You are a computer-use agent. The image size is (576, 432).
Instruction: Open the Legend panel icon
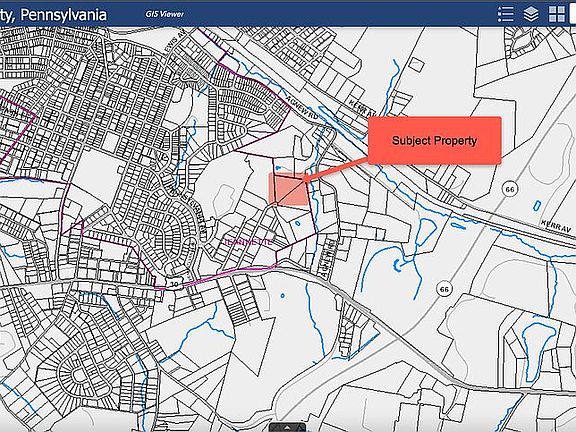pyautogui.click(x=505, y=14)
